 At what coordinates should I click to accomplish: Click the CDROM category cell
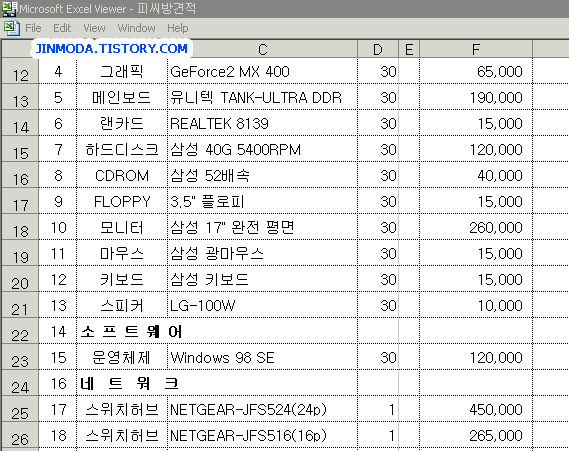click(122, 175)
